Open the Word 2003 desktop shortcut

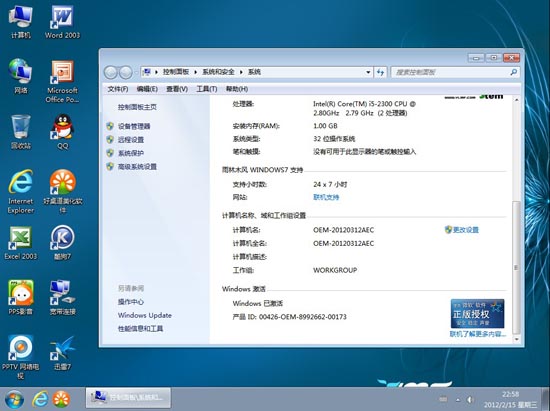pyautogui.click(x=62, y=22)
